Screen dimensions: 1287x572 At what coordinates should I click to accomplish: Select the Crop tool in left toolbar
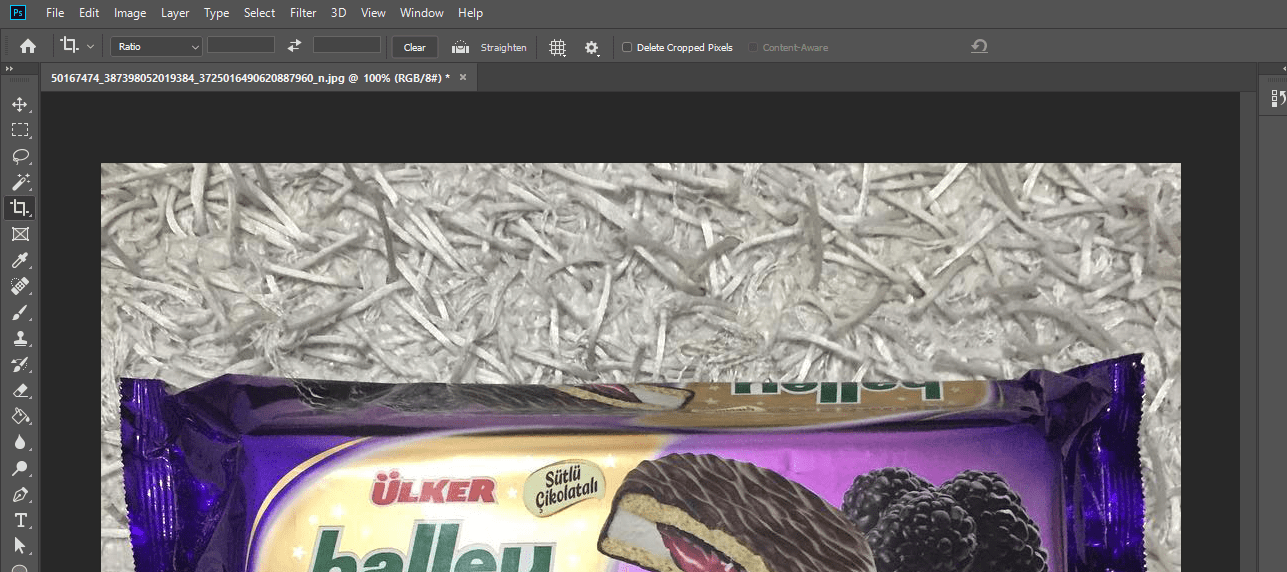[19, 208]
